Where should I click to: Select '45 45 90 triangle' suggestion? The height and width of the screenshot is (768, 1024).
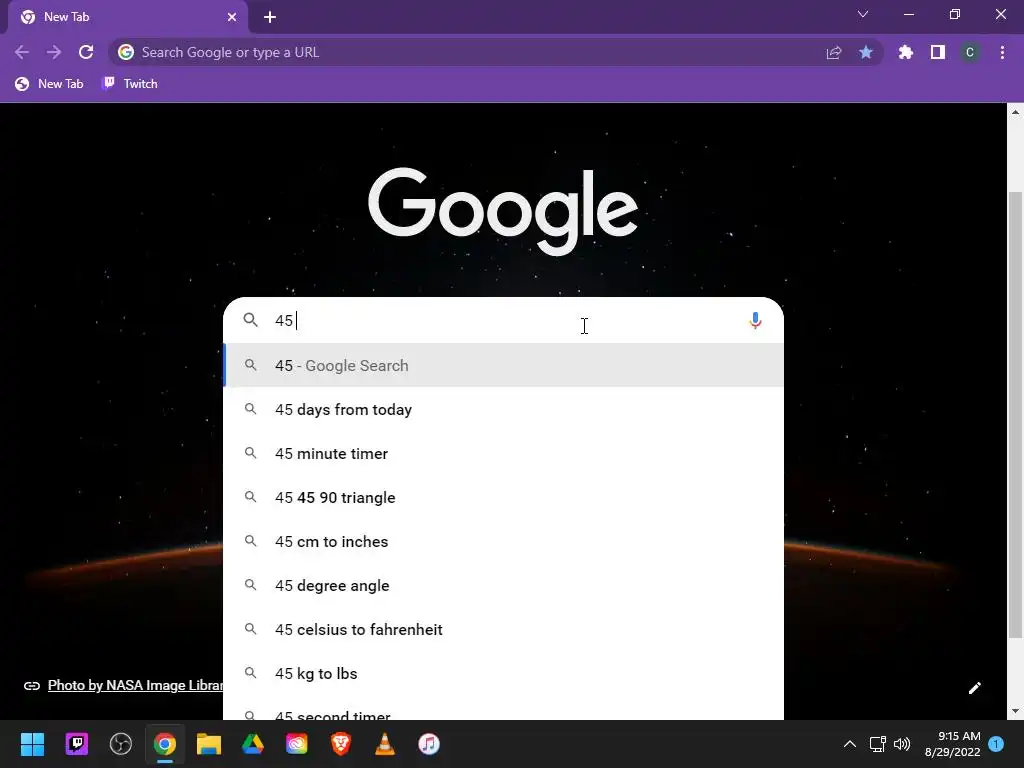pos(503,498)
